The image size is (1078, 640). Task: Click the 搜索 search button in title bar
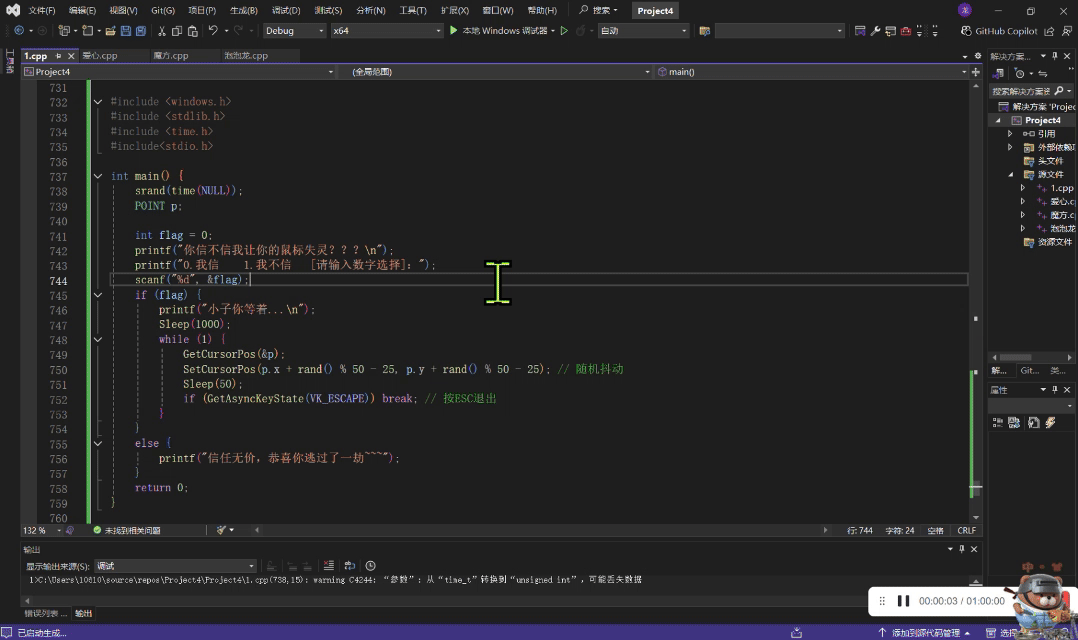tap(598, 10)
